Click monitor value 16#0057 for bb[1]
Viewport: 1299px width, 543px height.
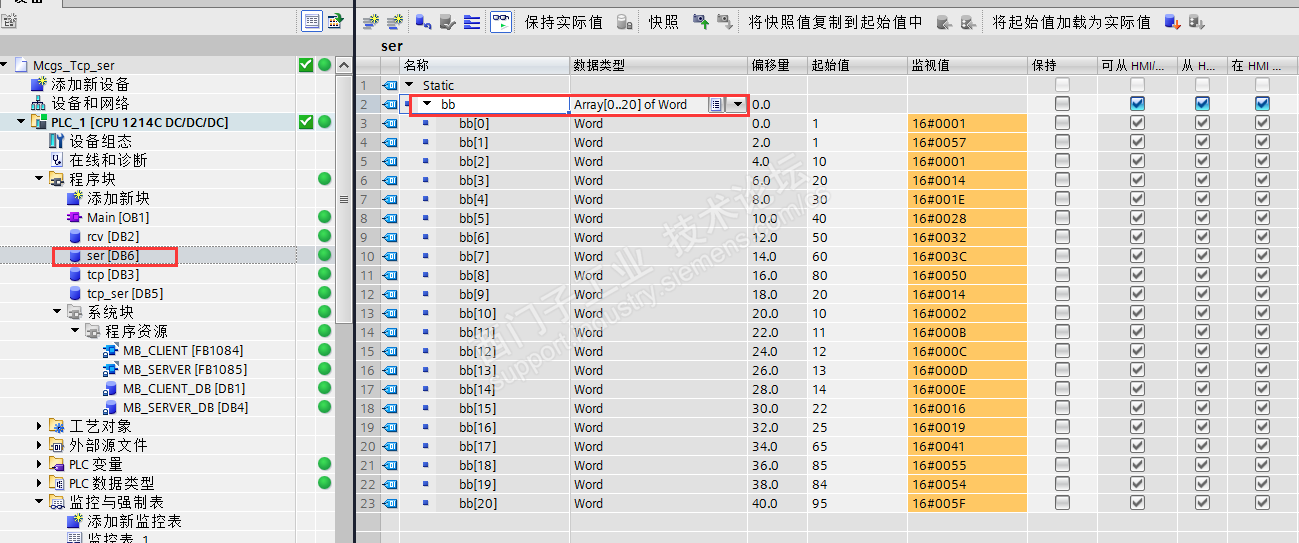[967, 142]
